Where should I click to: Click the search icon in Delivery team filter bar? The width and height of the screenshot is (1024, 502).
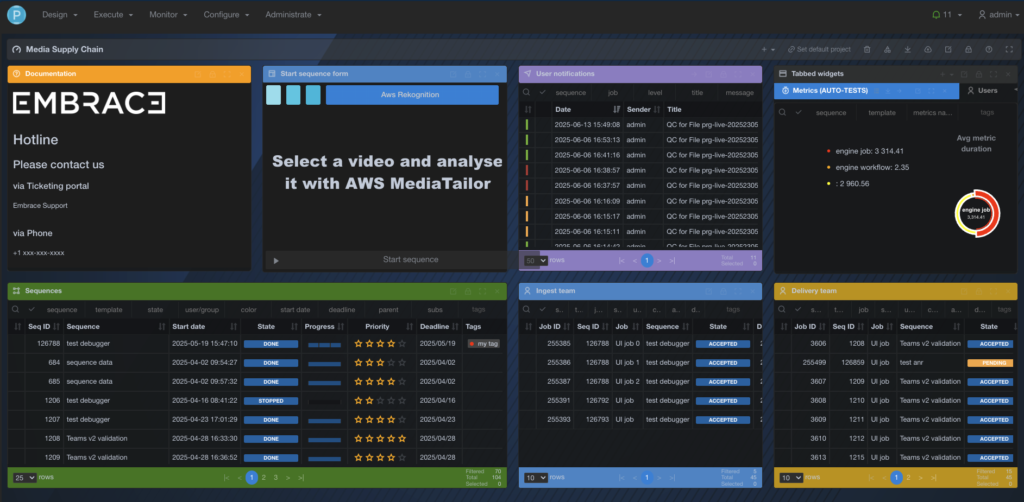pyautogui.click(x=782, y=309)
